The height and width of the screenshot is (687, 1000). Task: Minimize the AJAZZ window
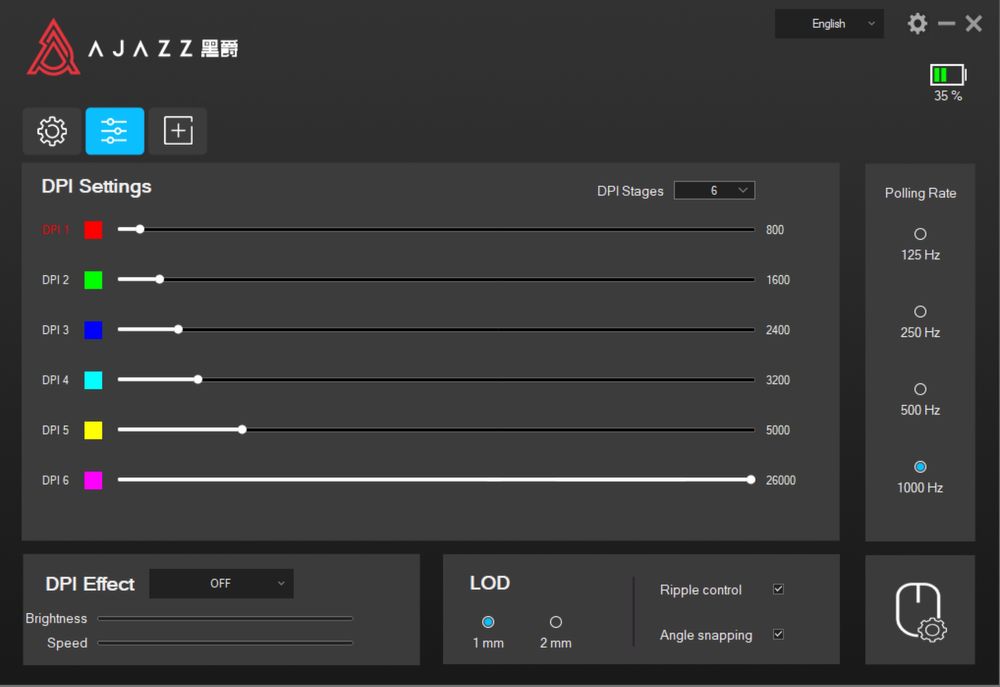[x=946, y=24]
